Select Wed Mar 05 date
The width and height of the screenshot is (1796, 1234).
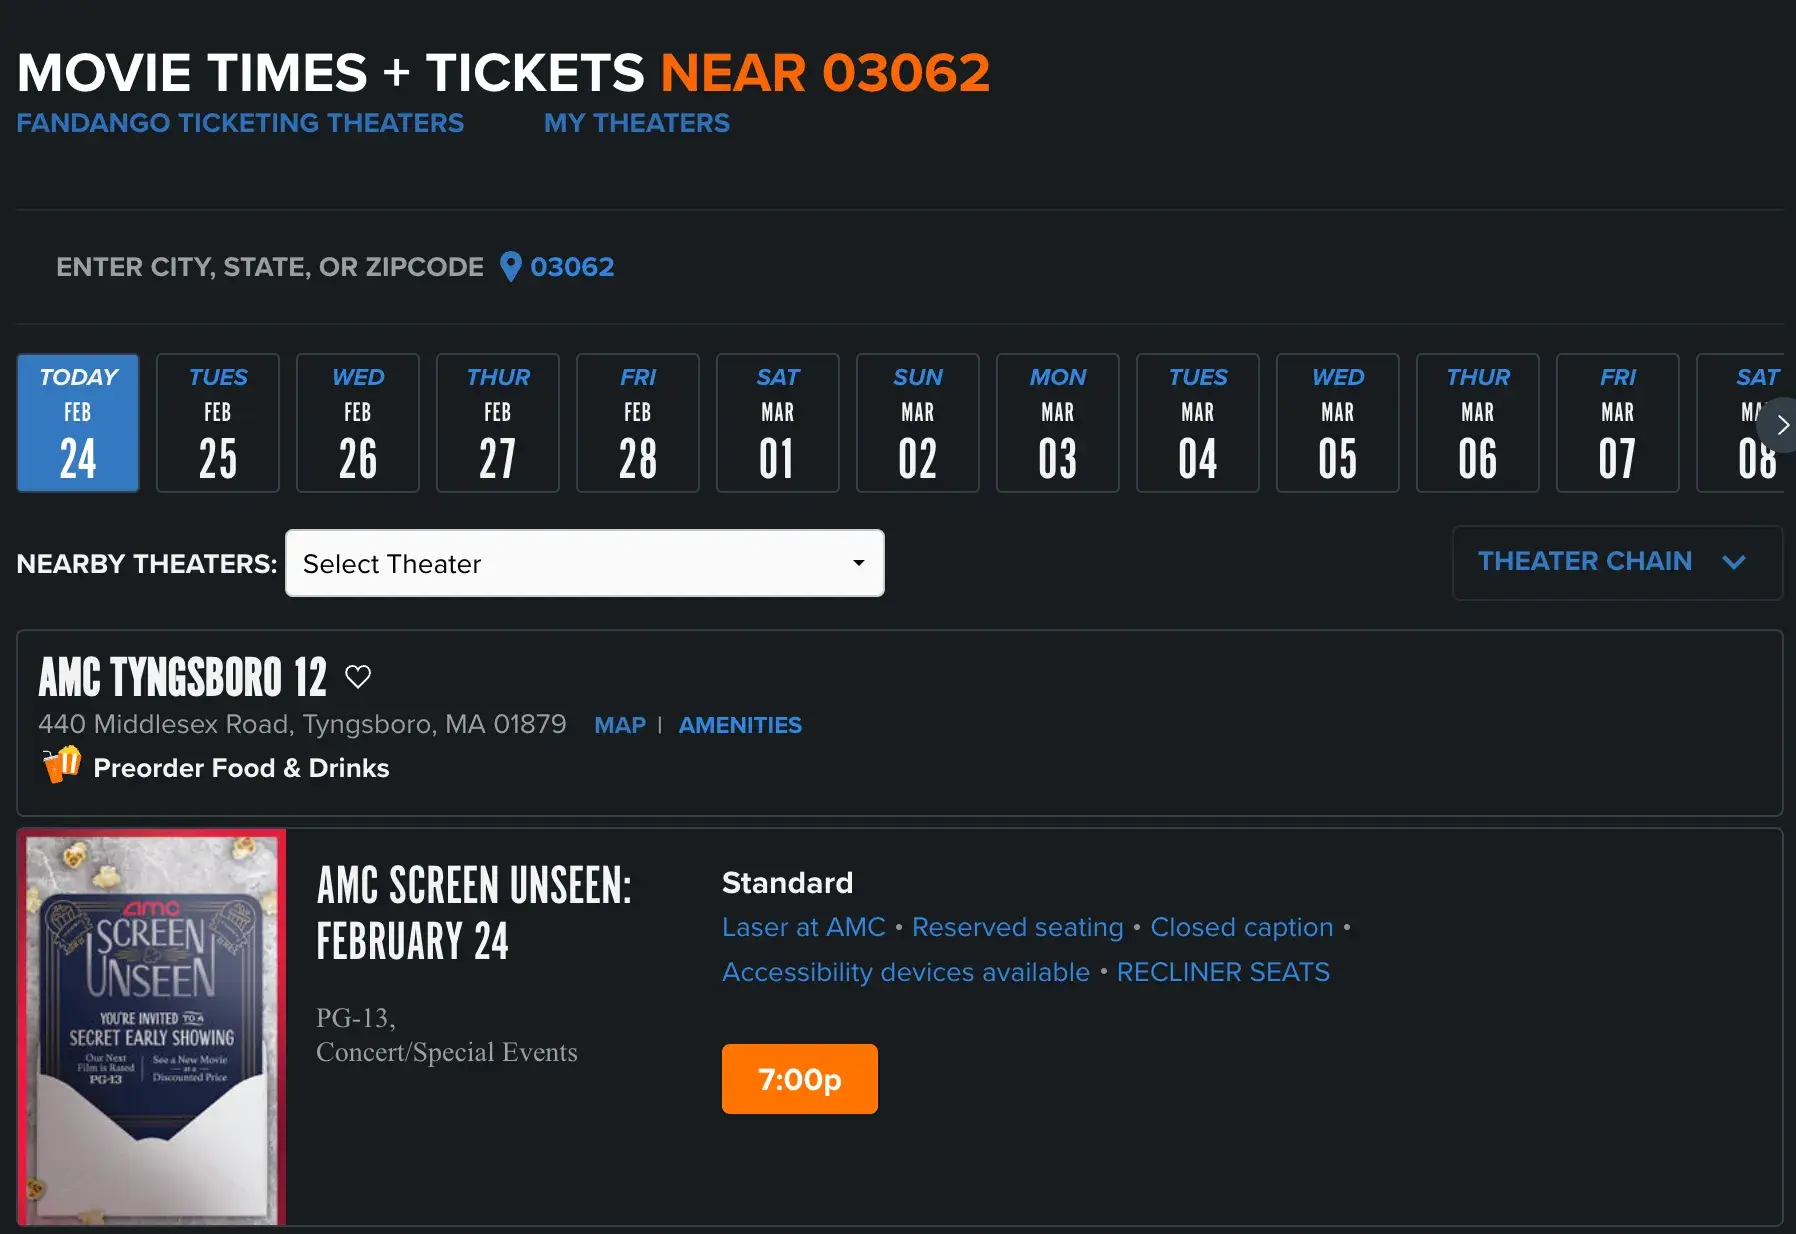click(x=1338, y=423)
